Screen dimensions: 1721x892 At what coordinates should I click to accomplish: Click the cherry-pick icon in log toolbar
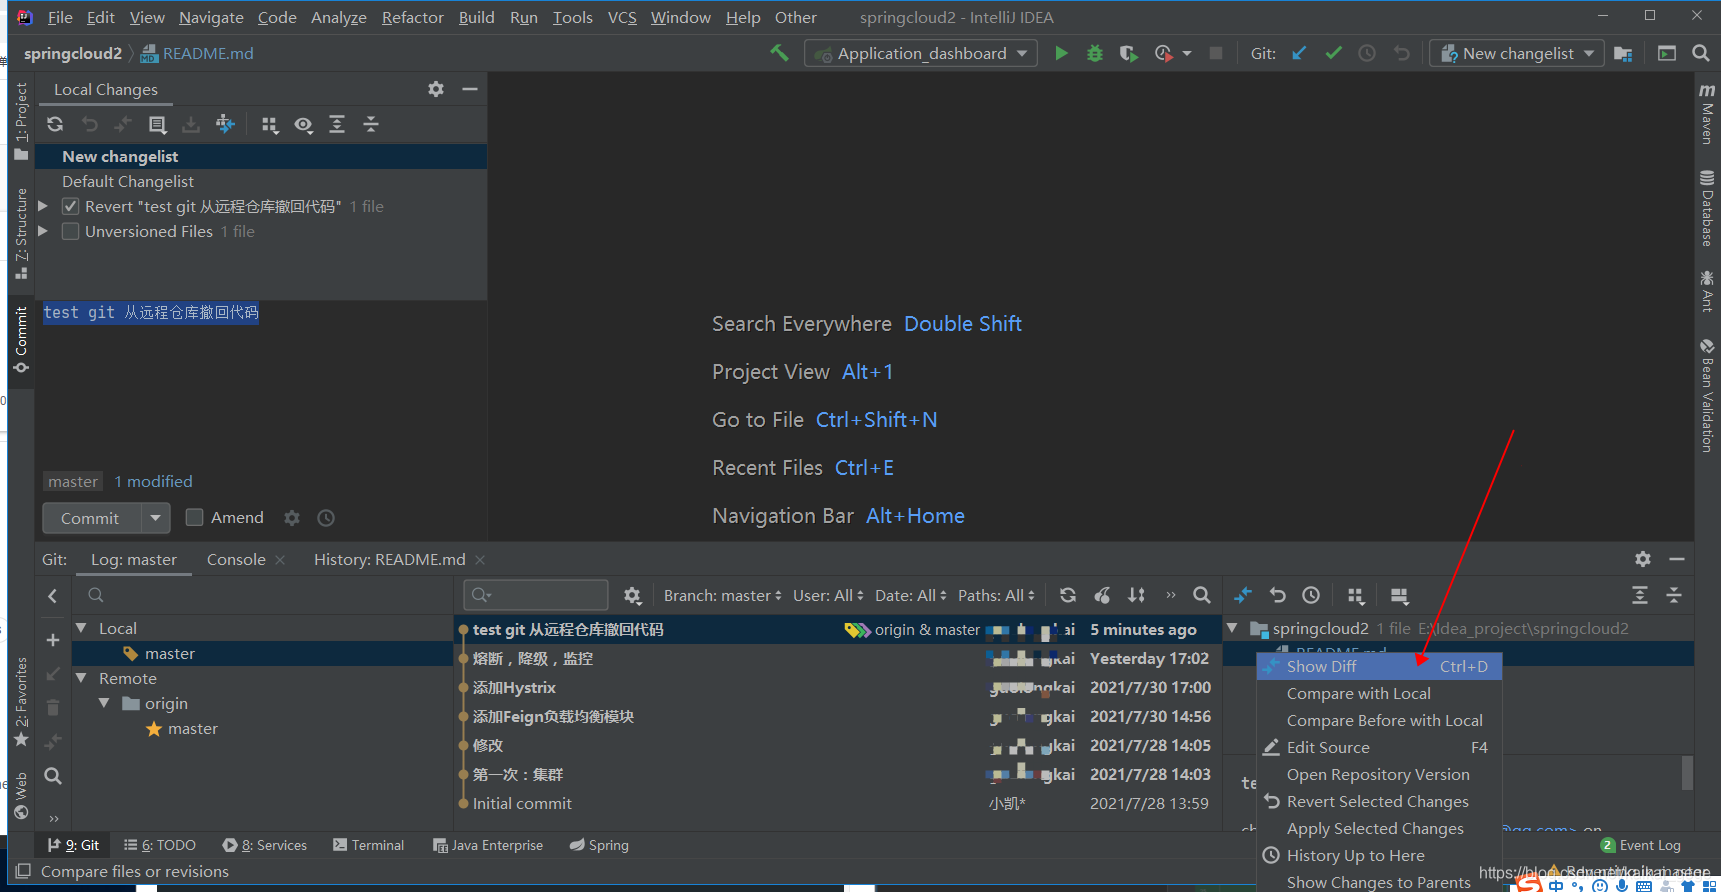1102,595
